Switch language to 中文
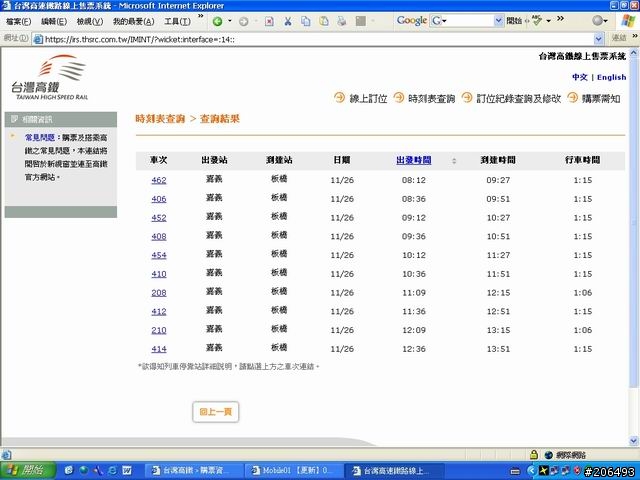 pyautogui.click(x=580, y=77)
